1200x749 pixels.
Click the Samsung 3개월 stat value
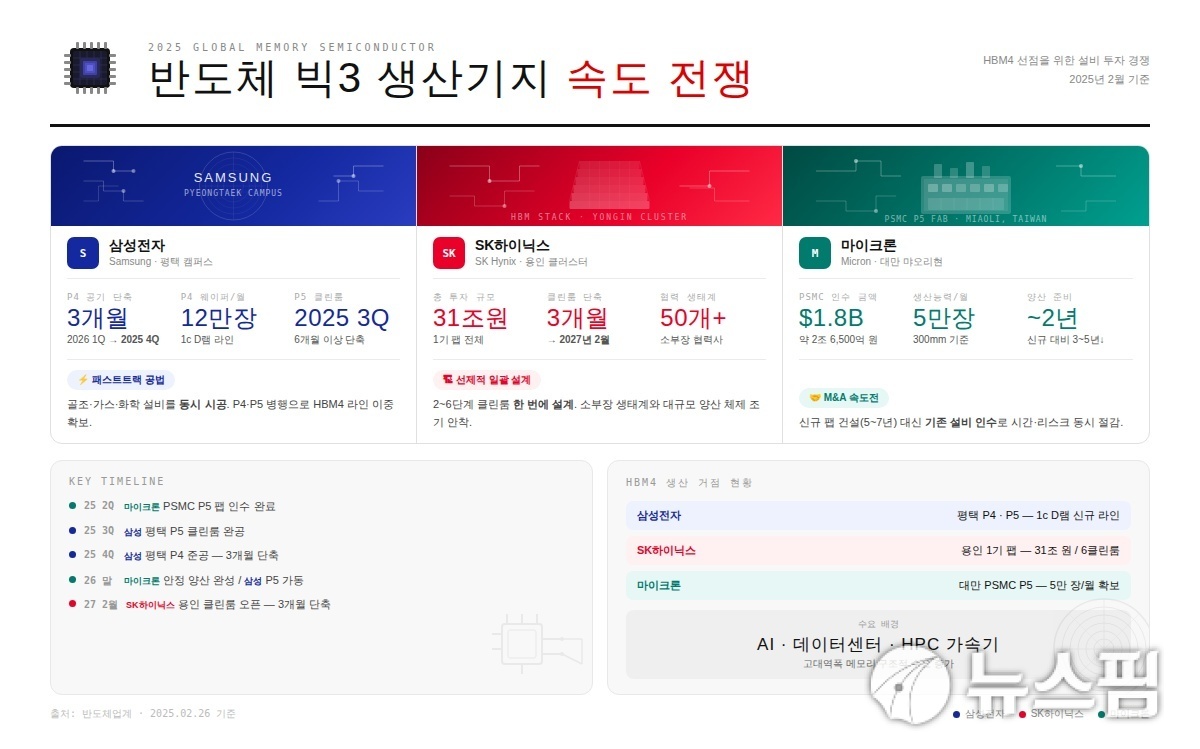tap(97, 318)
